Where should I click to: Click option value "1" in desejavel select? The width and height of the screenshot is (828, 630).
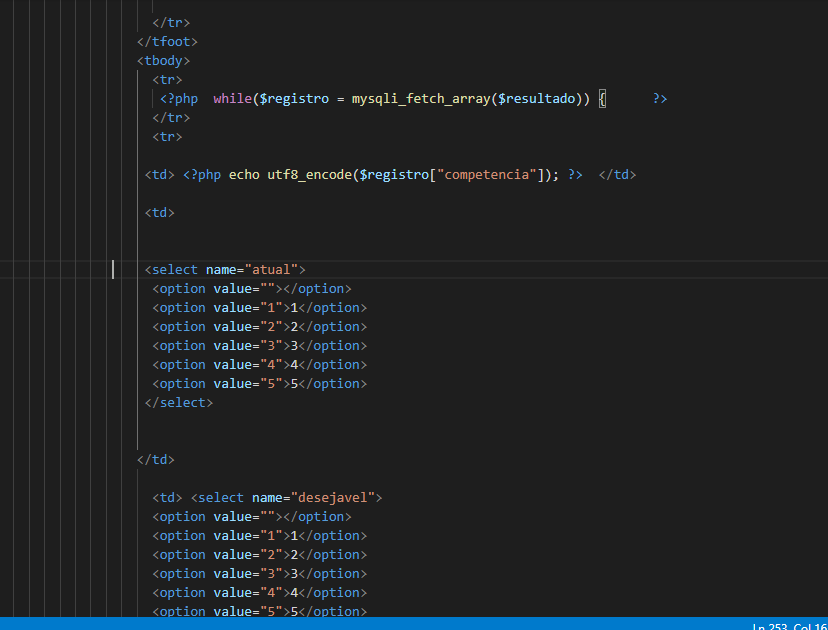click(x=259, y=536)
